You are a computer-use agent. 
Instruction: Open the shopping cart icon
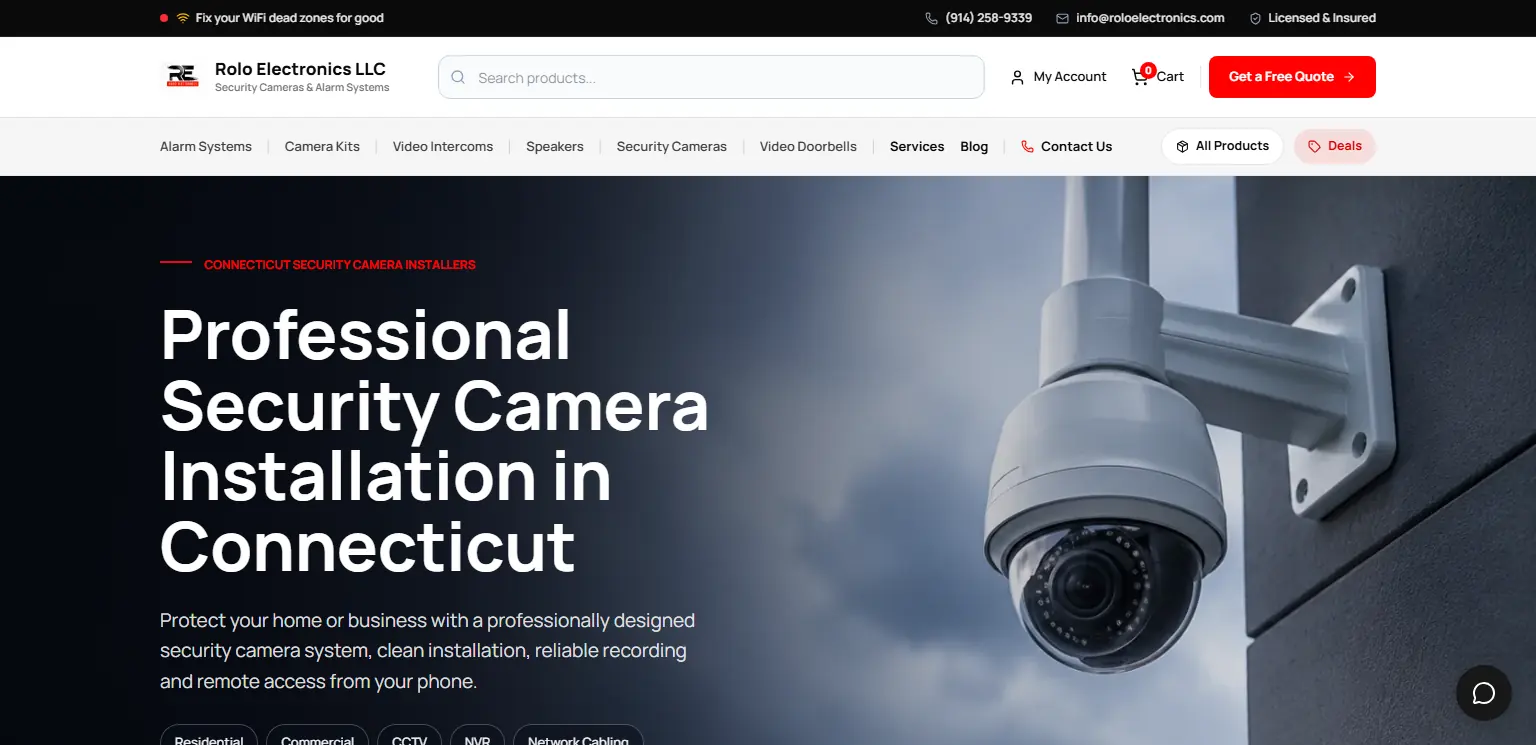pyautogui.click(x=1140, y=77)
